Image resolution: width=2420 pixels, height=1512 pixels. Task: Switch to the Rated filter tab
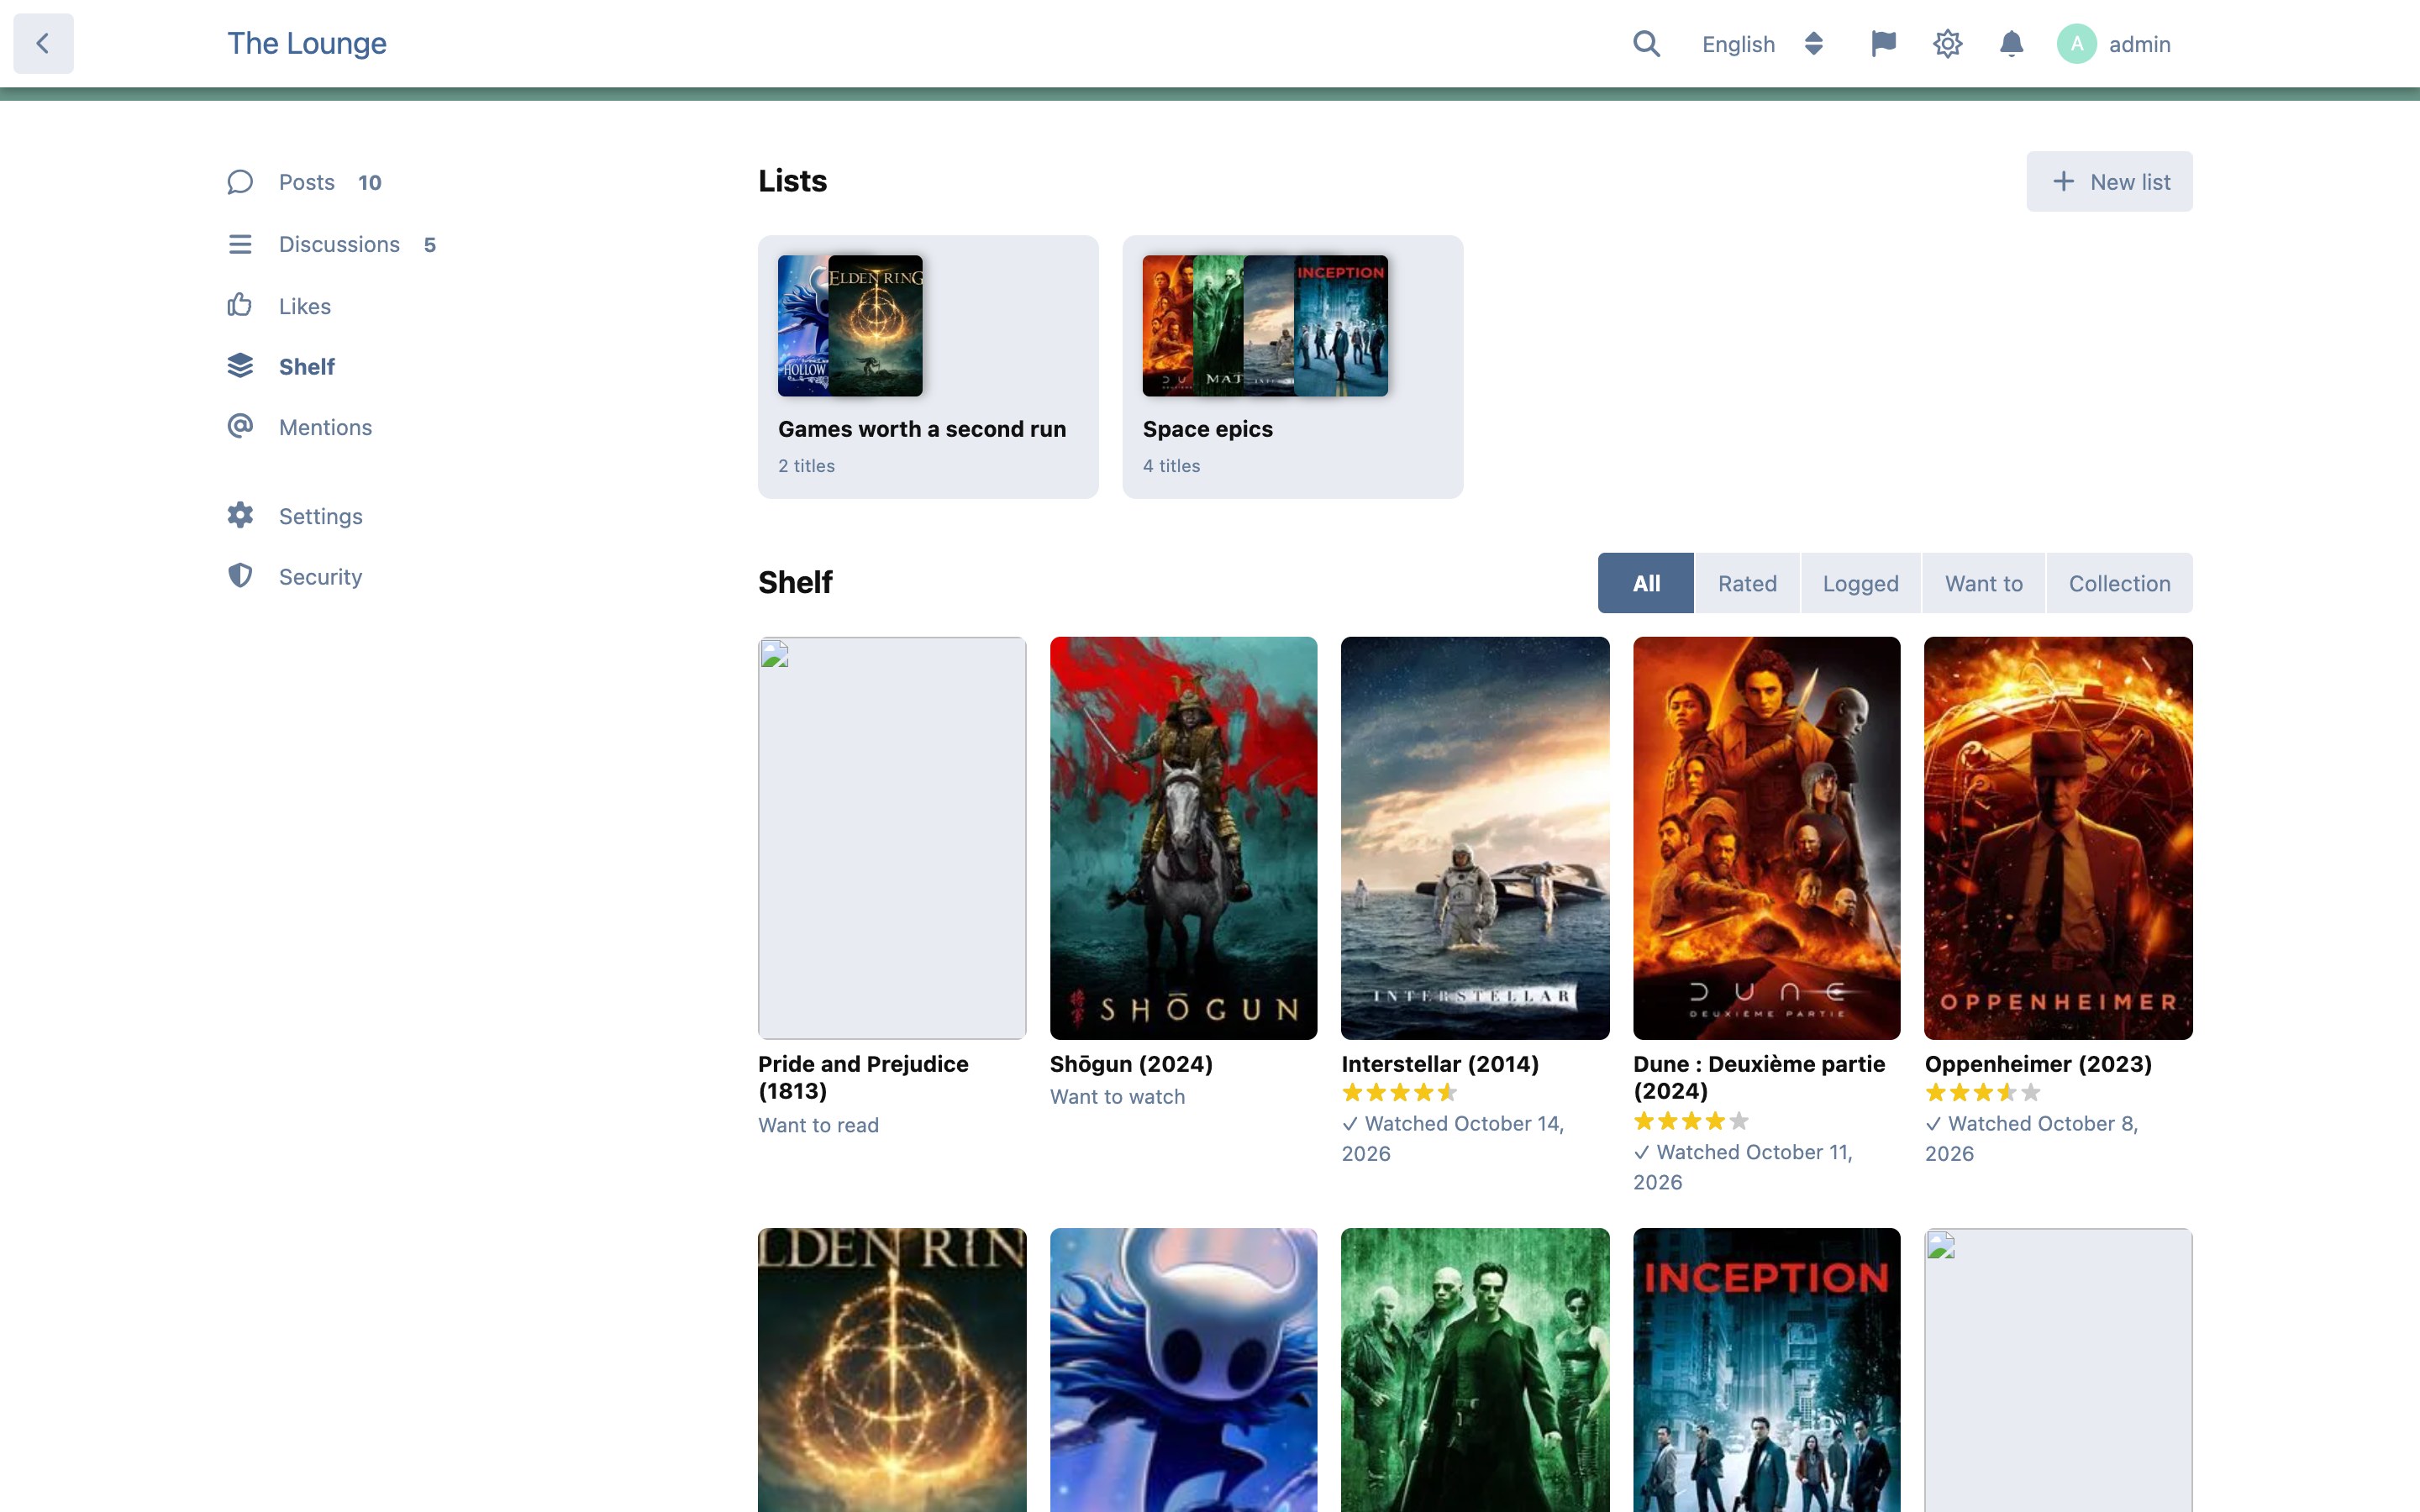(x=1747, y=583)
